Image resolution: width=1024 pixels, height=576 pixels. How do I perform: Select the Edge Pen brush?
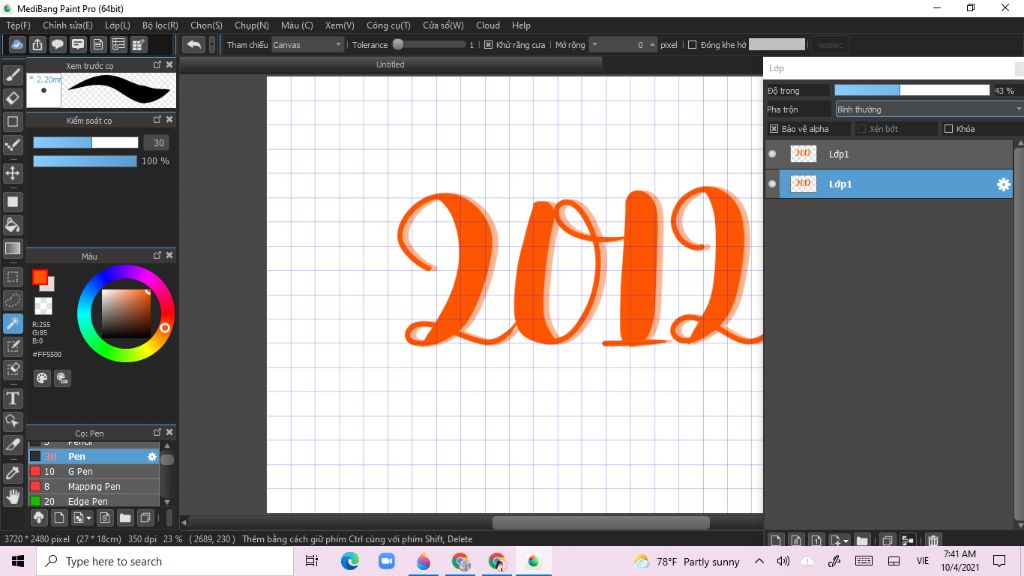pos(93,502)
